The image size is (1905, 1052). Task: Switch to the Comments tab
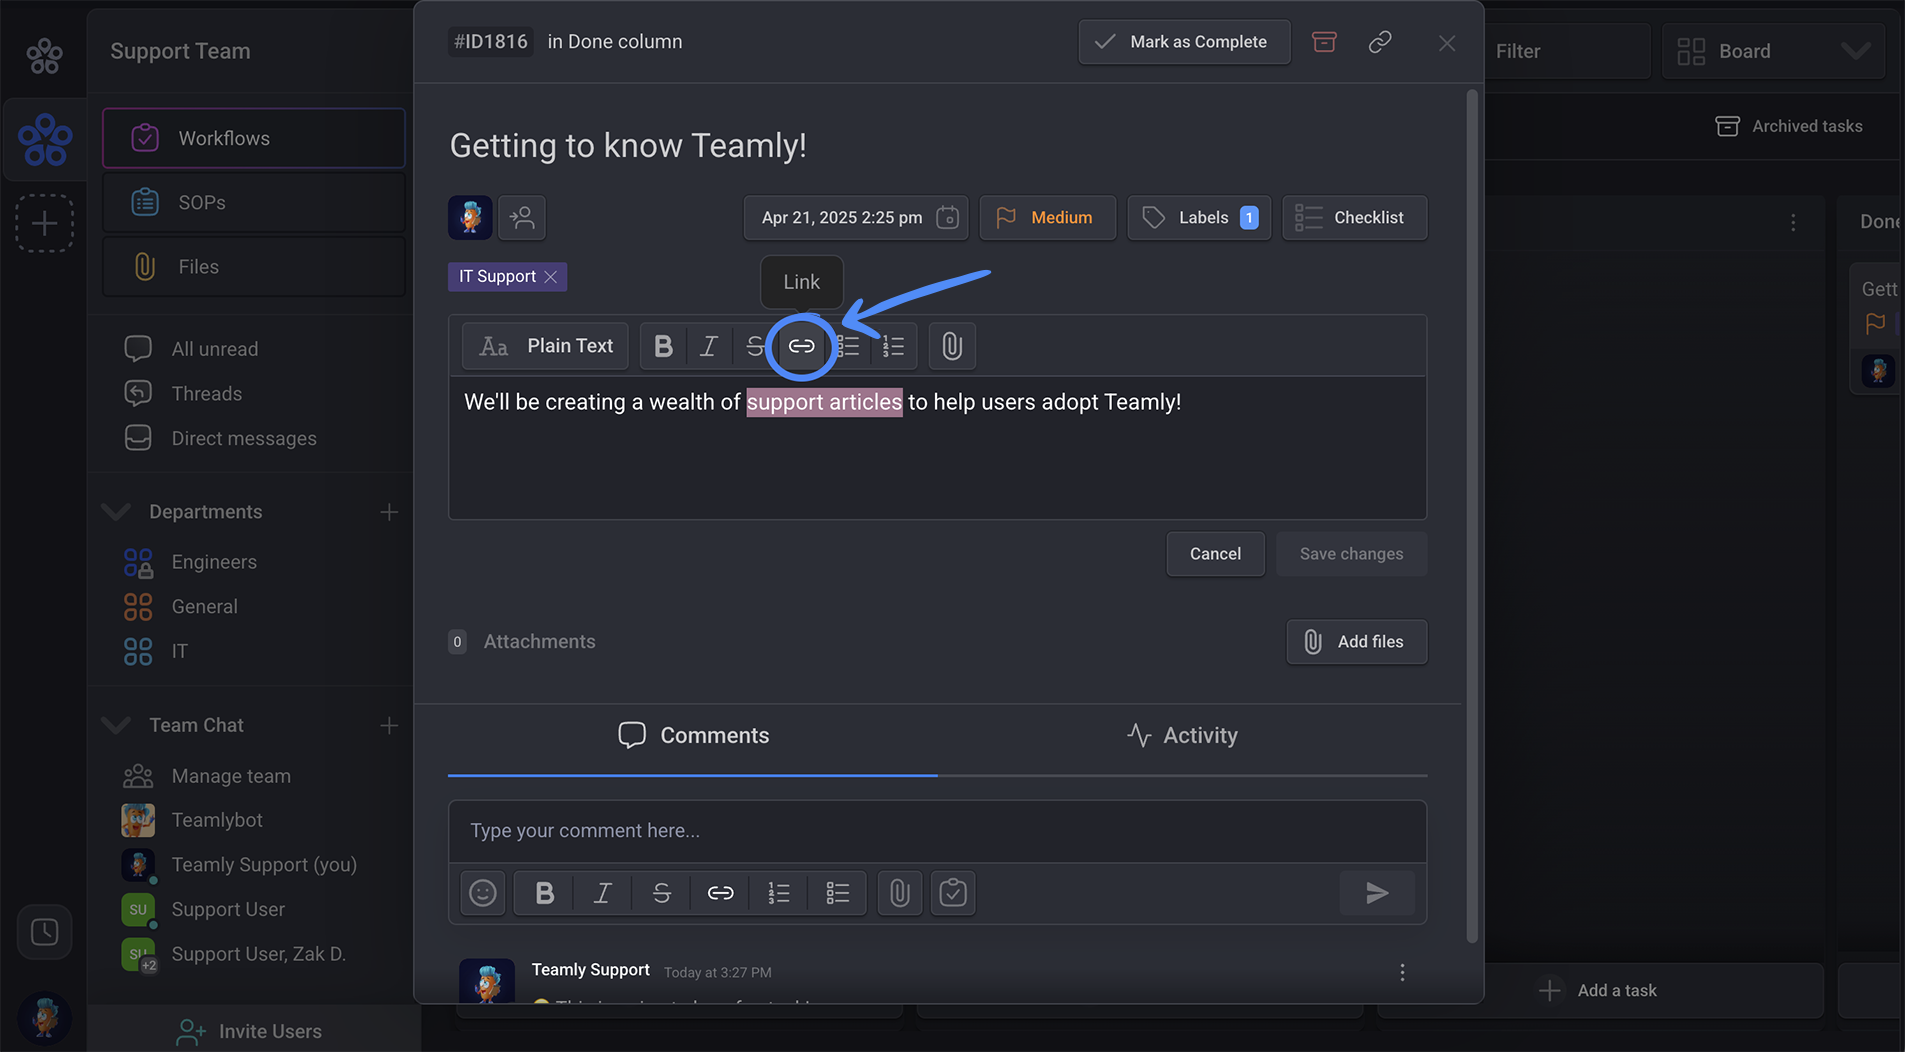pyautogui.click(x=693, y=736)
